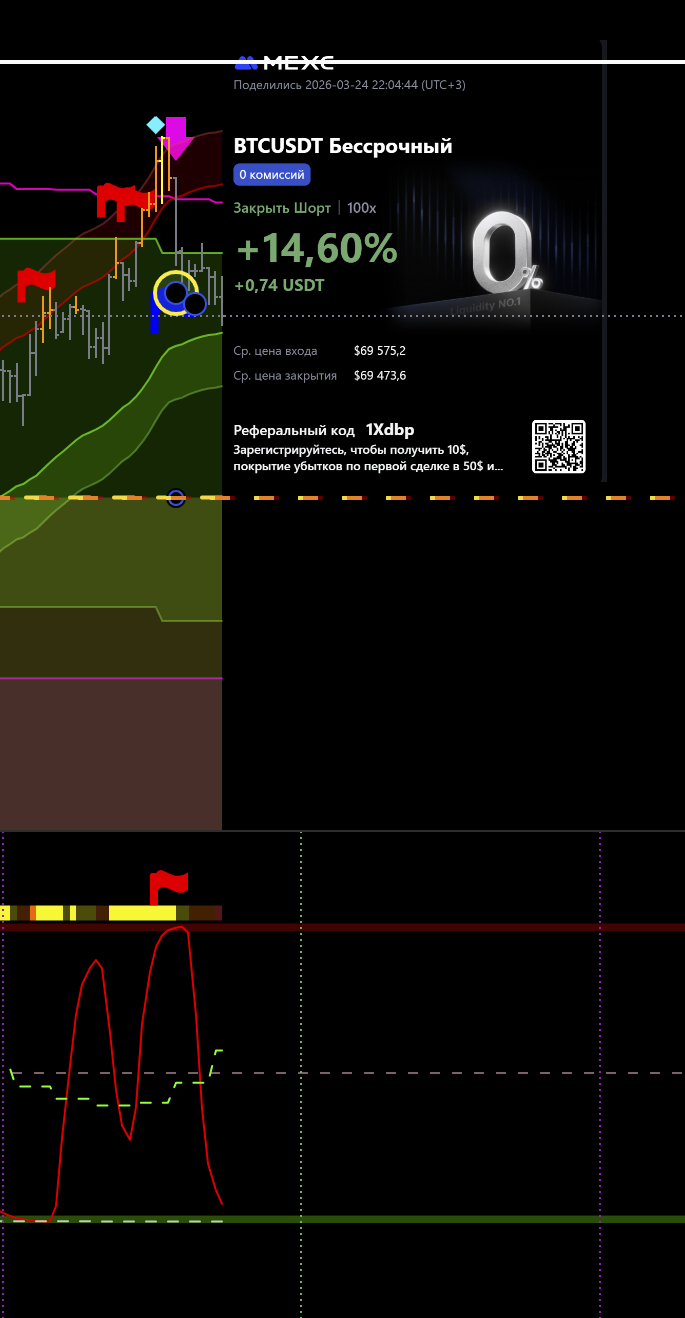Click the 100x leverage label
Screen dimensions: 685x1318
click(x=362, y=208)
